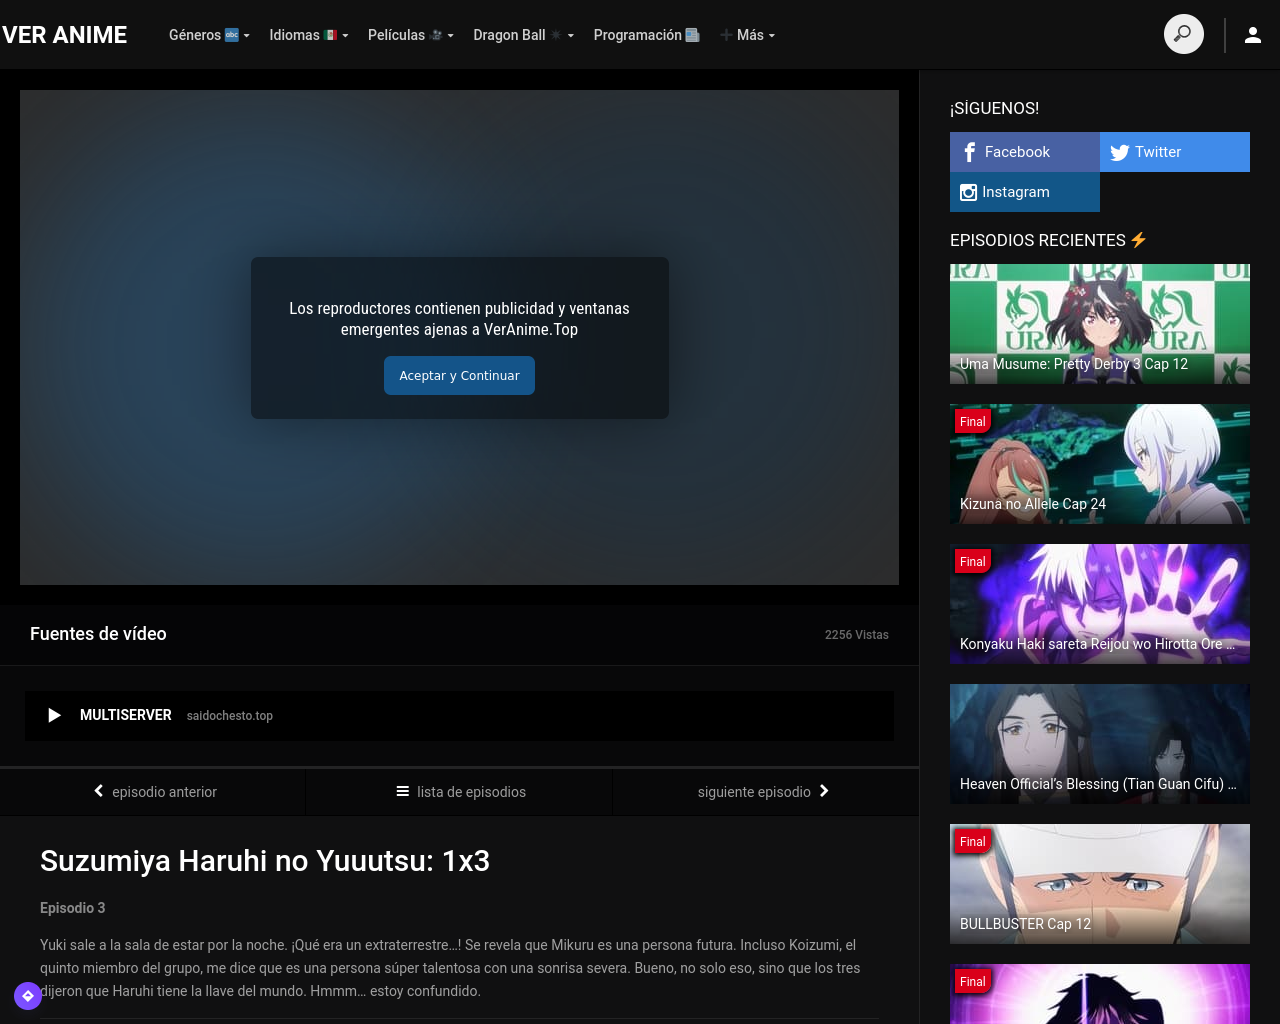The image size is (1280, 1024).
Task: Open lista de episodios
Action: (x=460, y=792)
